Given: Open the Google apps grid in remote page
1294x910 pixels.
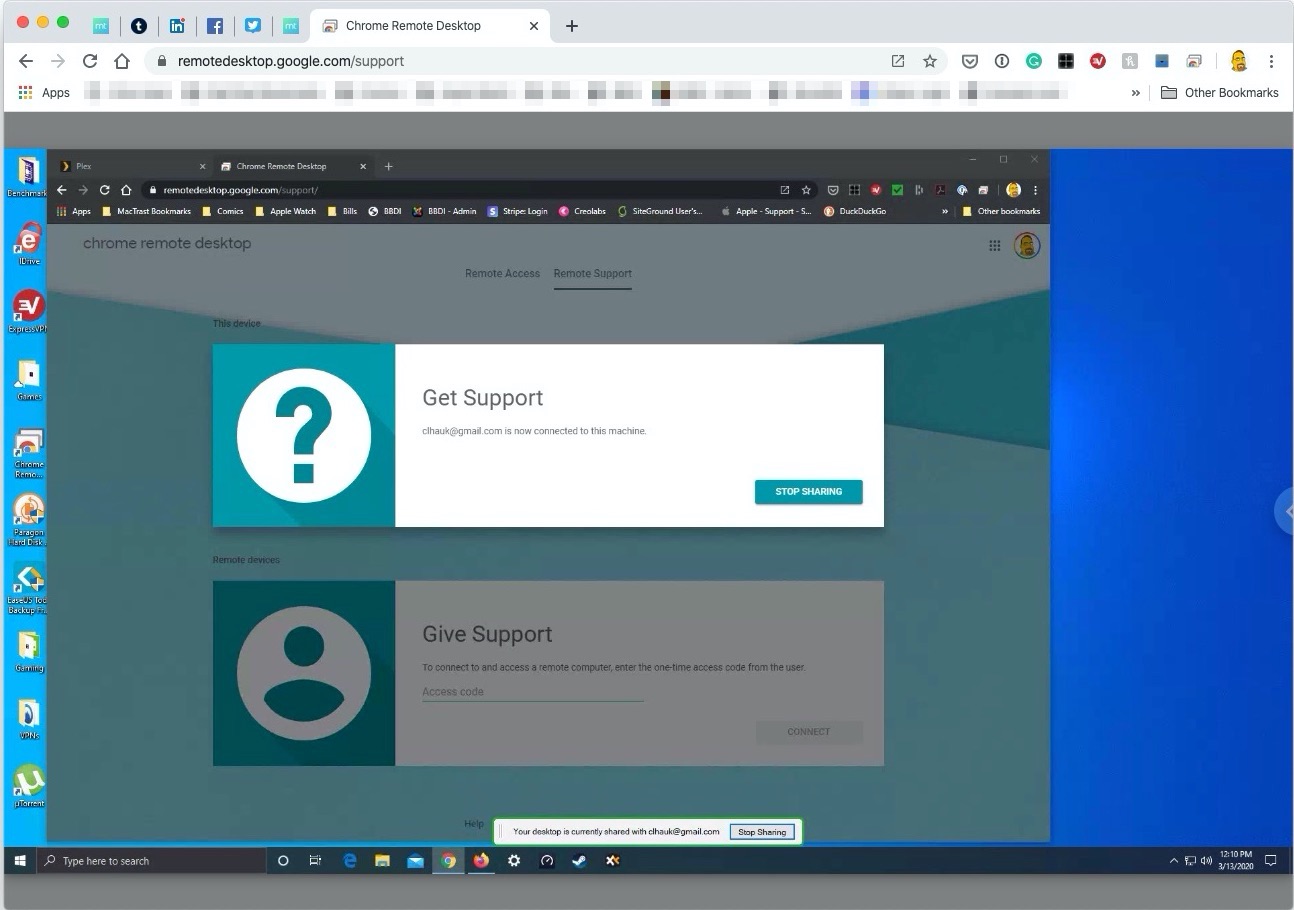Looking at the screenshot, I should [x=995, y=245].
